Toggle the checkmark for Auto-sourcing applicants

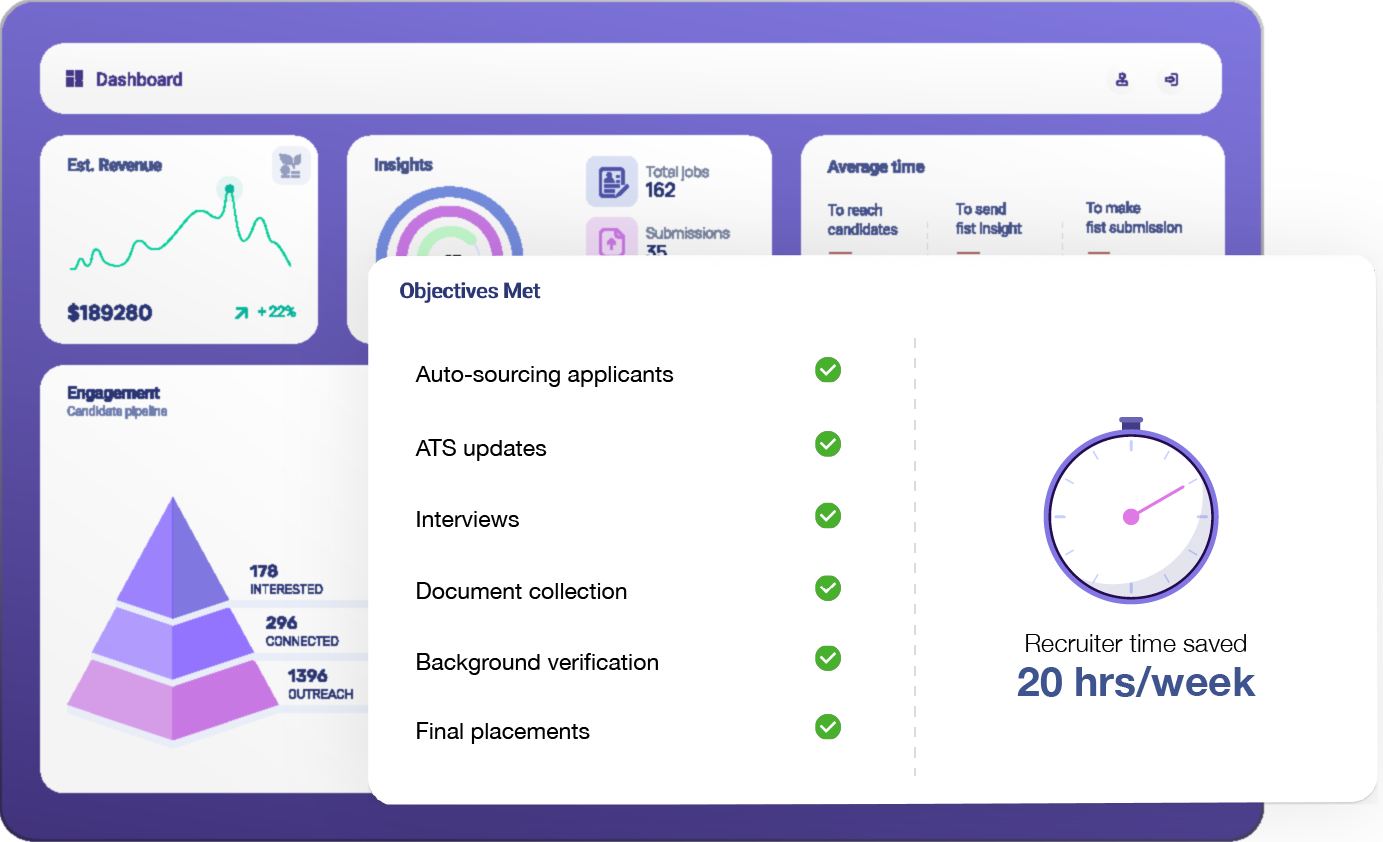[827, 370]
